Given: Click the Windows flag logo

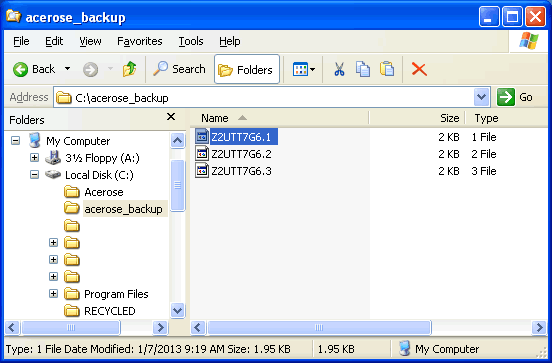Looking at the screenshot, I should point(528,41).
